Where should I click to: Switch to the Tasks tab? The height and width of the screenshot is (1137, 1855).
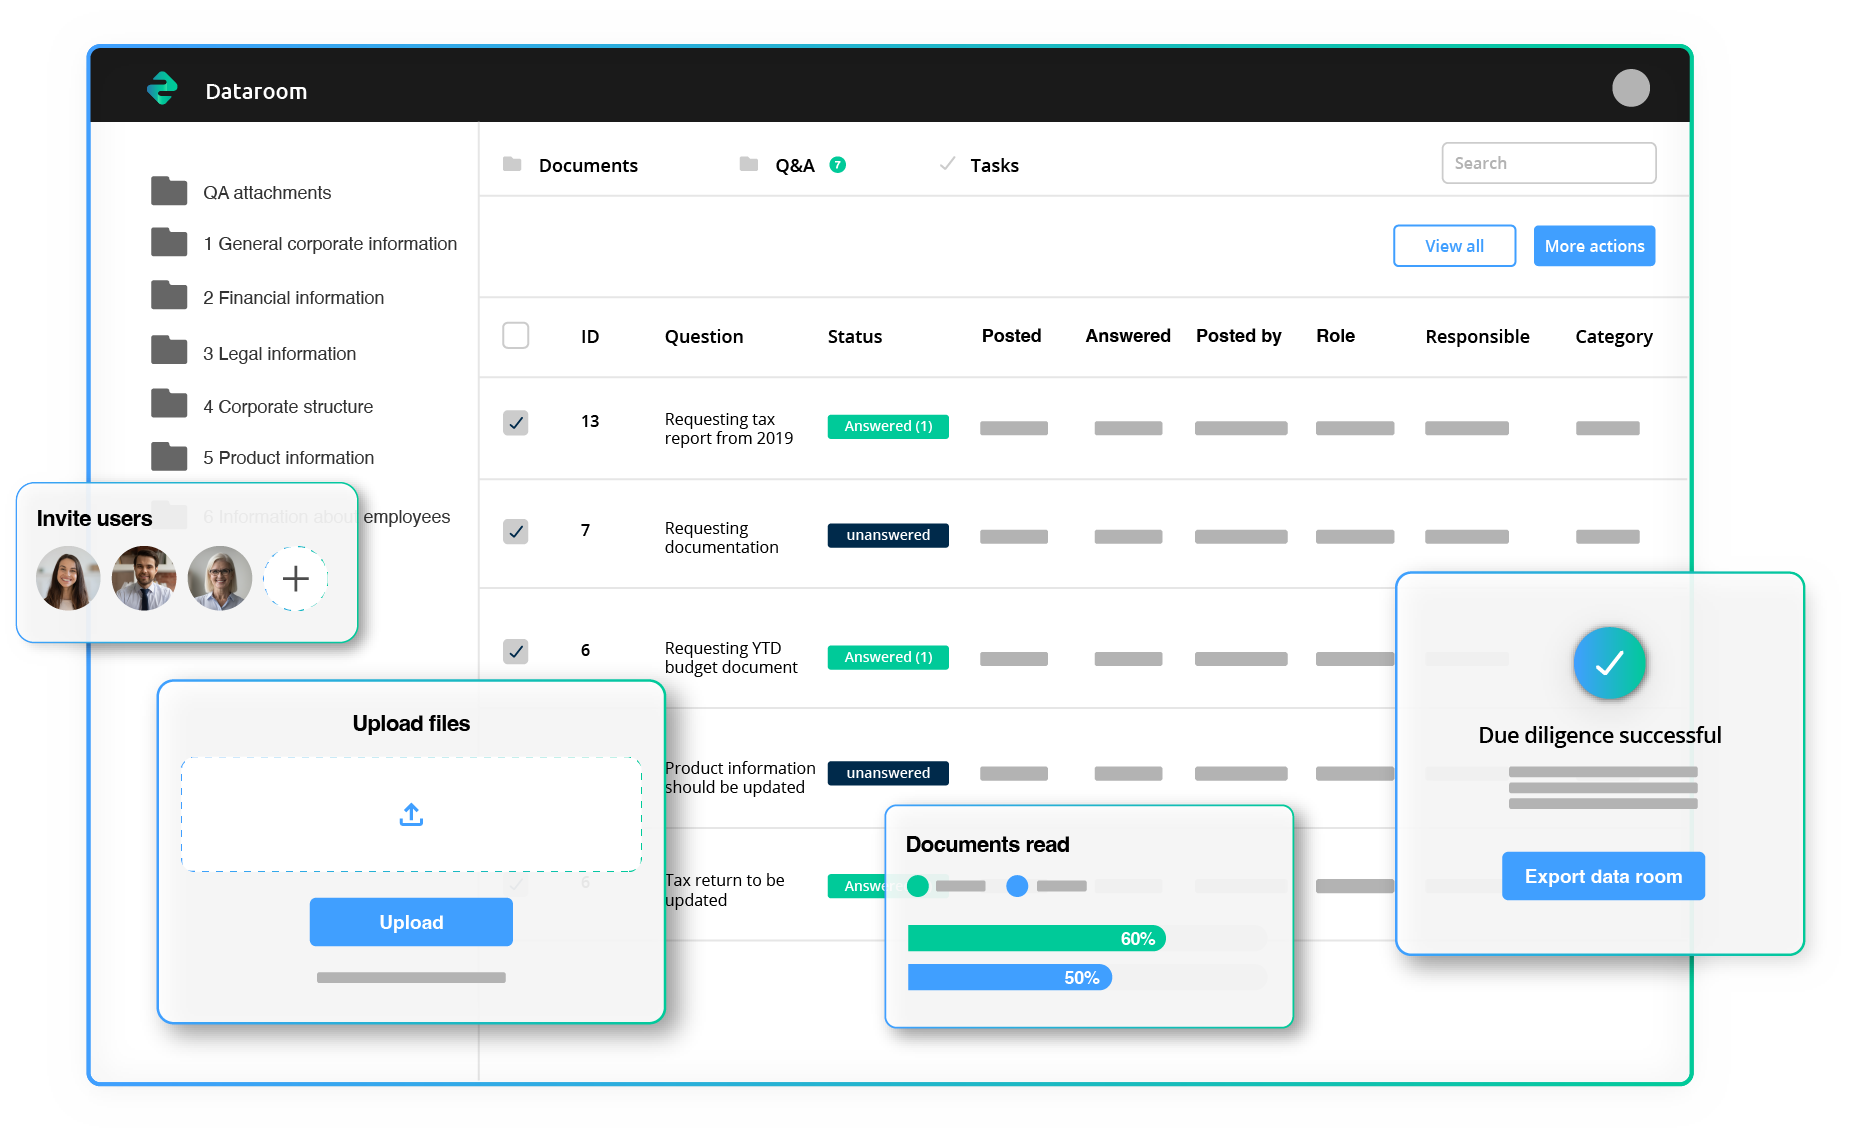pos(979,165)
